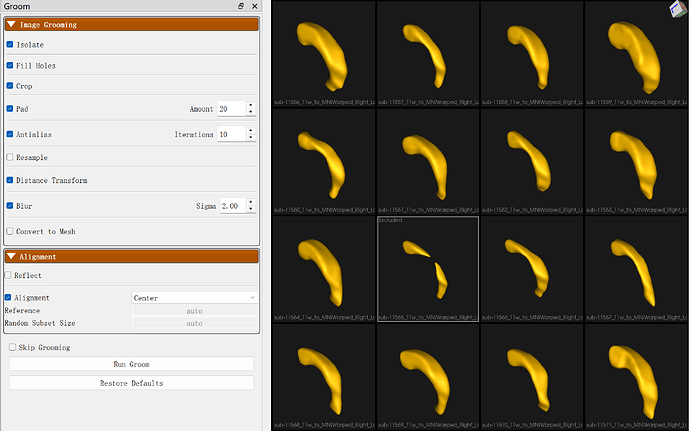
Task: Increase Antialias Iterations with up arrow
Action: [x=251, y=131]
